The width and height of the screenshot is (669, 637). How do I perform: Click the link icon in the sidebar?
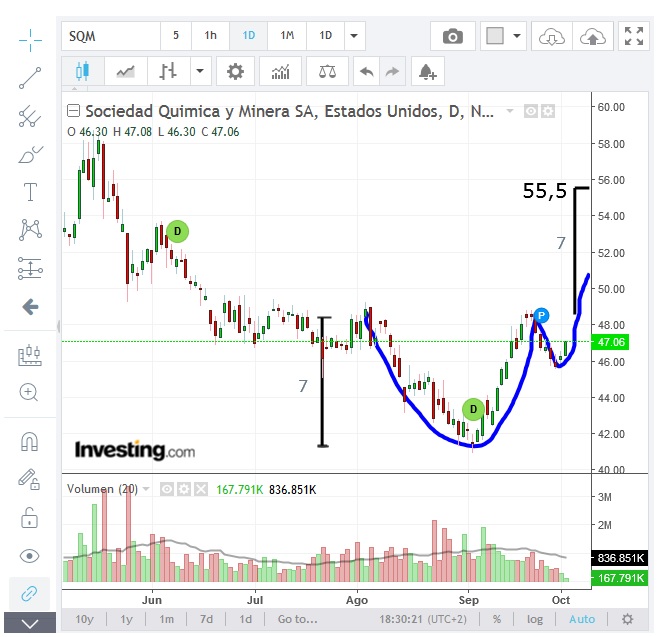(x=29, y=593)
